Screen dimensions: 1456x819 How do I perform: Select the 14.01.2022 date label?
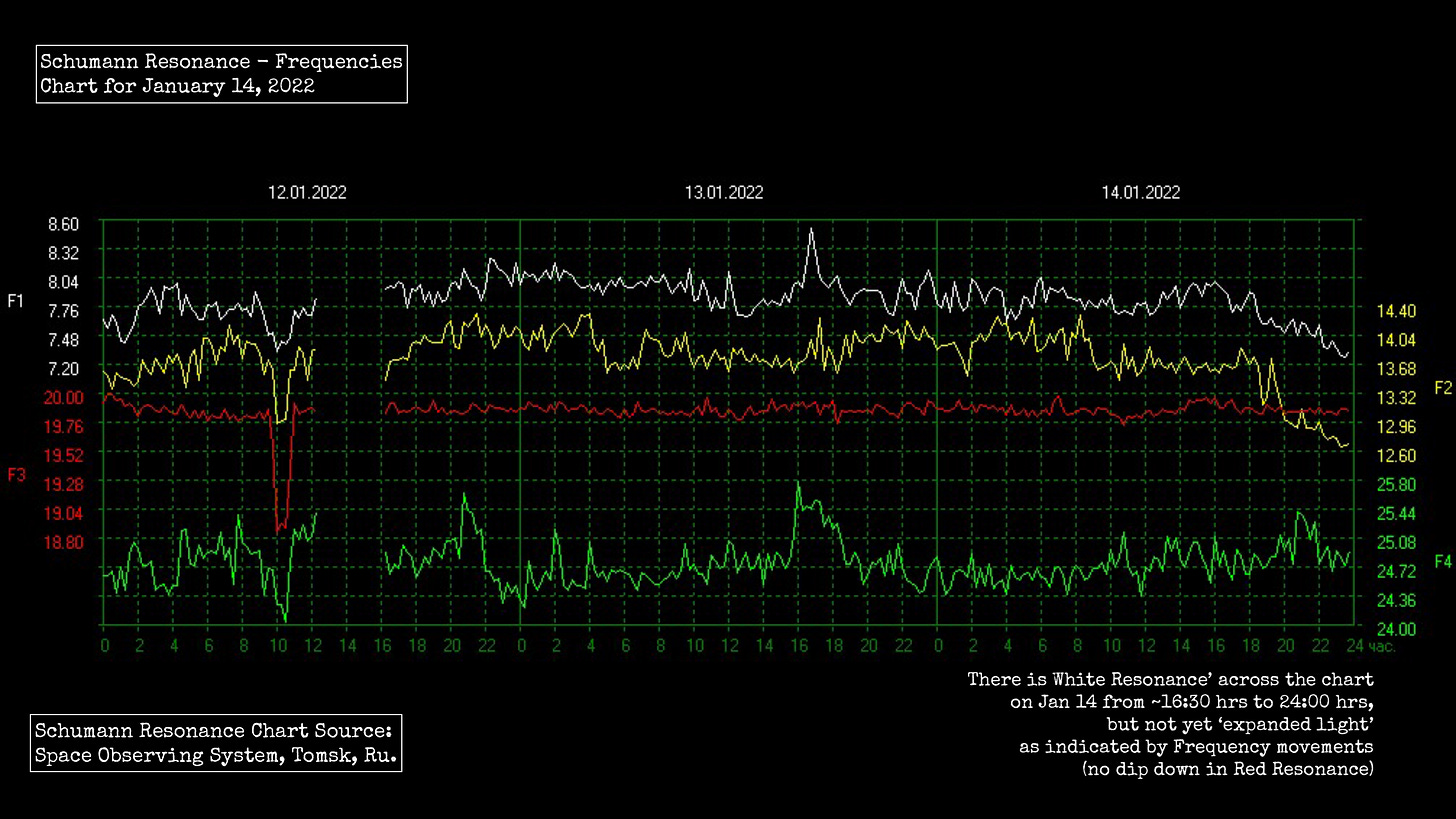(1141, 193)
